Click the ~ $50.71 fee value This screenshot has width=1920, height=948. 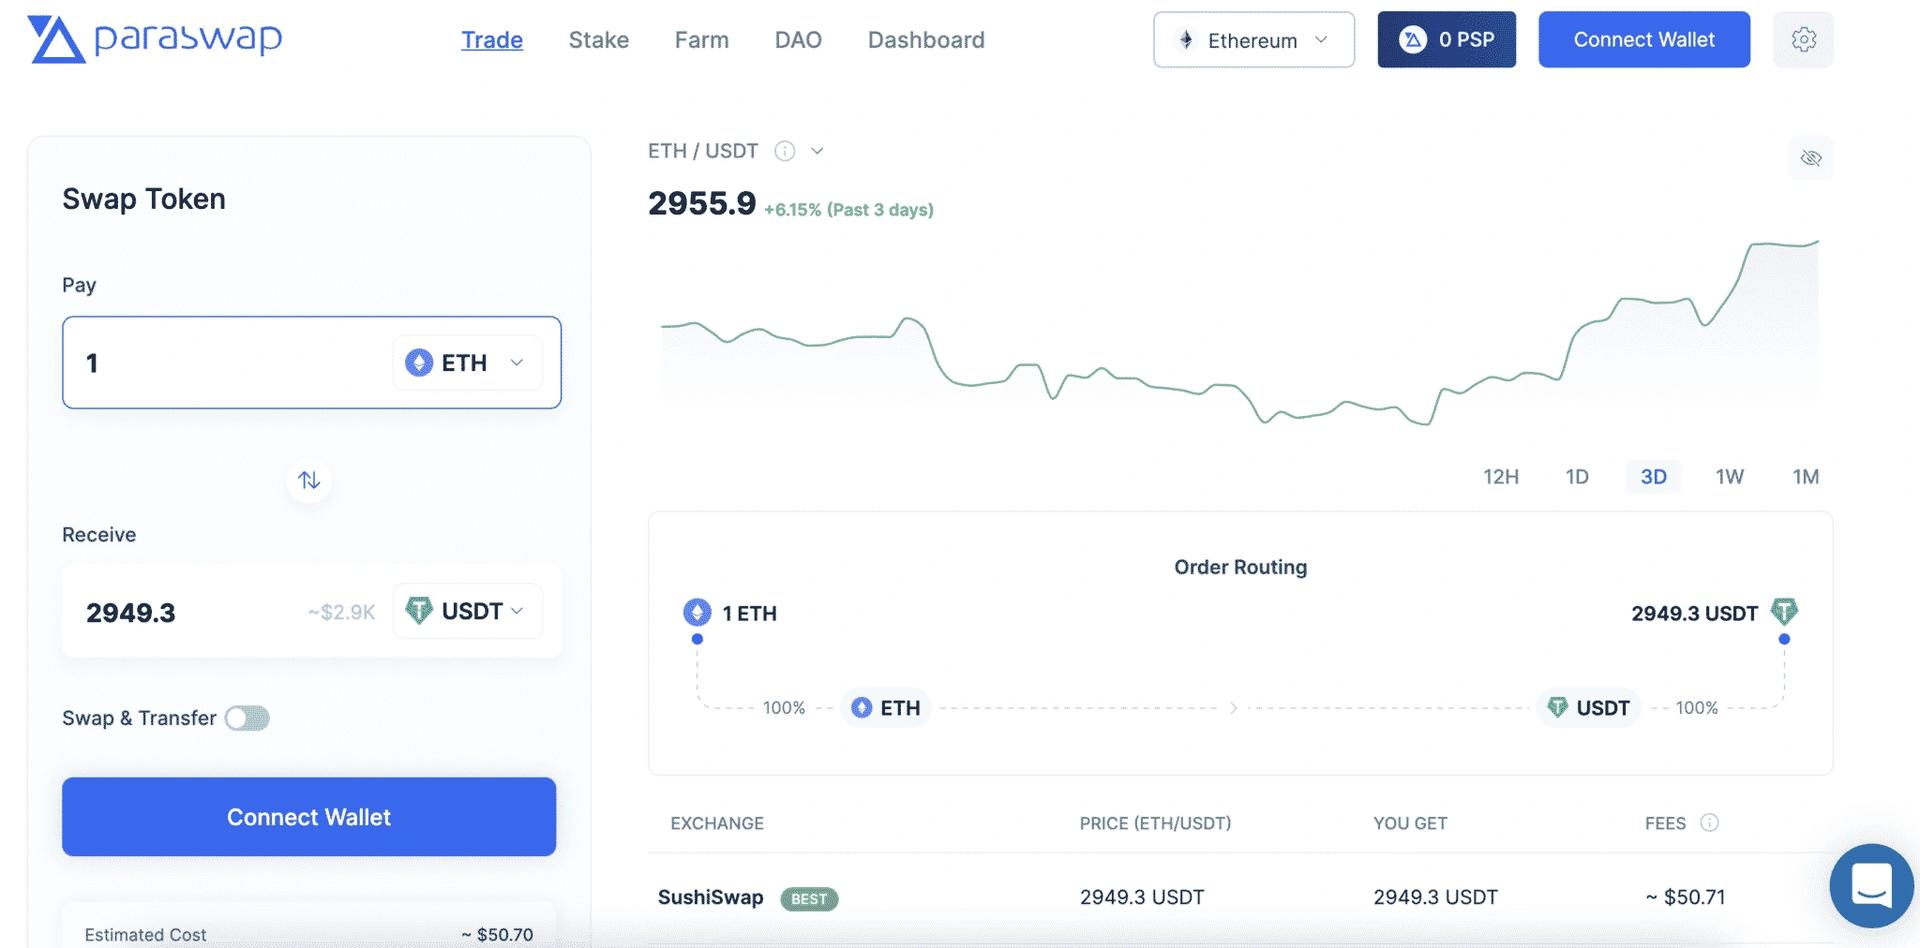coord(1685,897)
